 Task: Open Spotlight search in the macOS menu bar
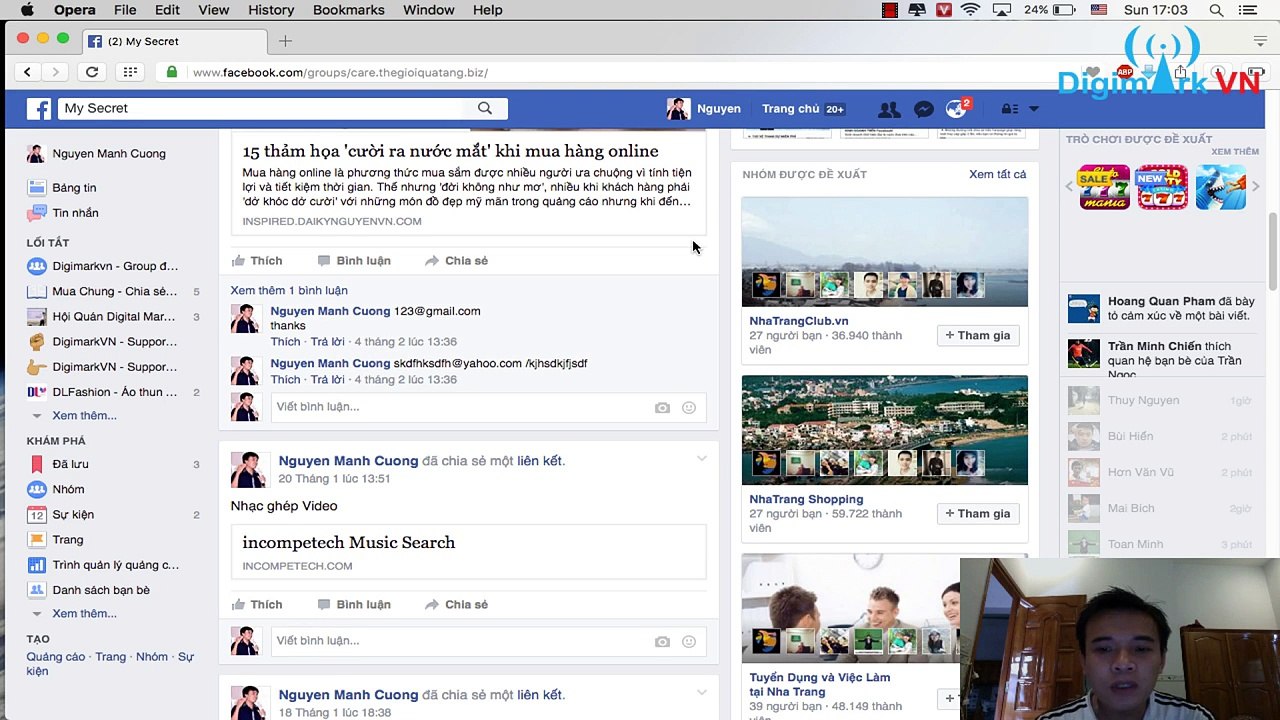coord(1216,10)
